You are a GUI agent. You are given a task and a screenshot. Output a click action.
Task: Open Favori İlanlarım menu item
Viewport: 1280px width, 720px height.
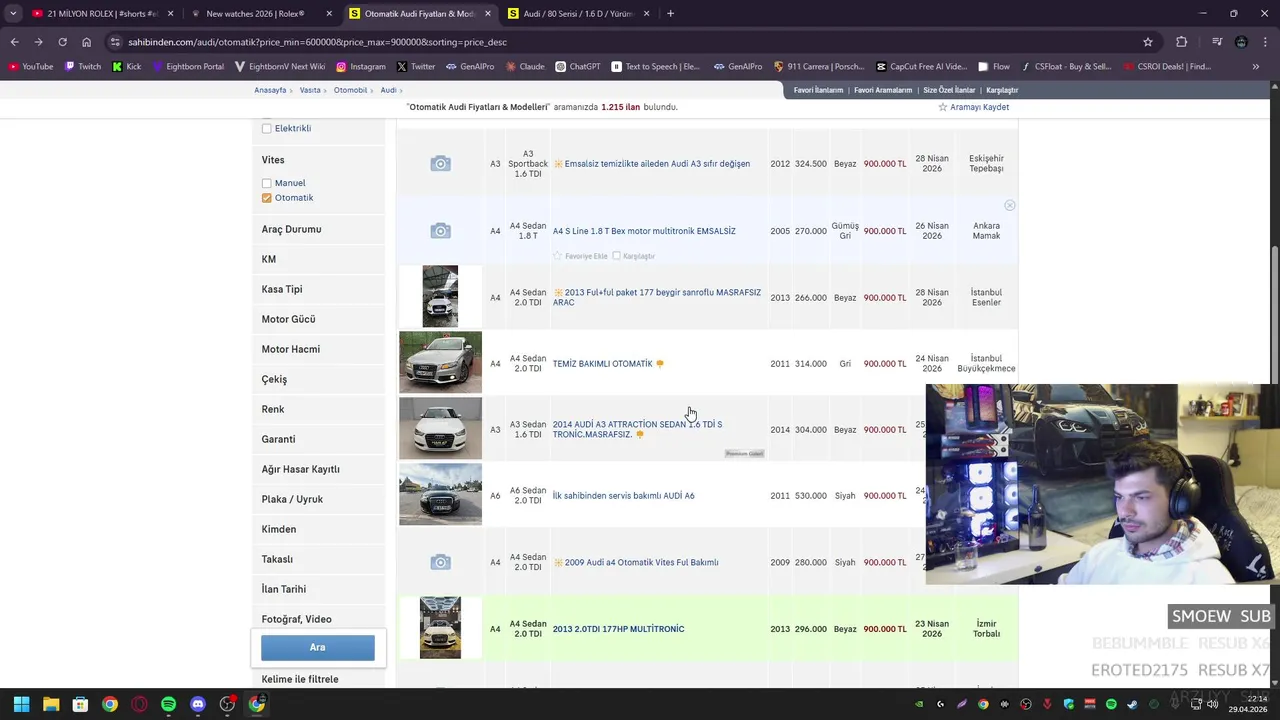[x=818, y=90]
